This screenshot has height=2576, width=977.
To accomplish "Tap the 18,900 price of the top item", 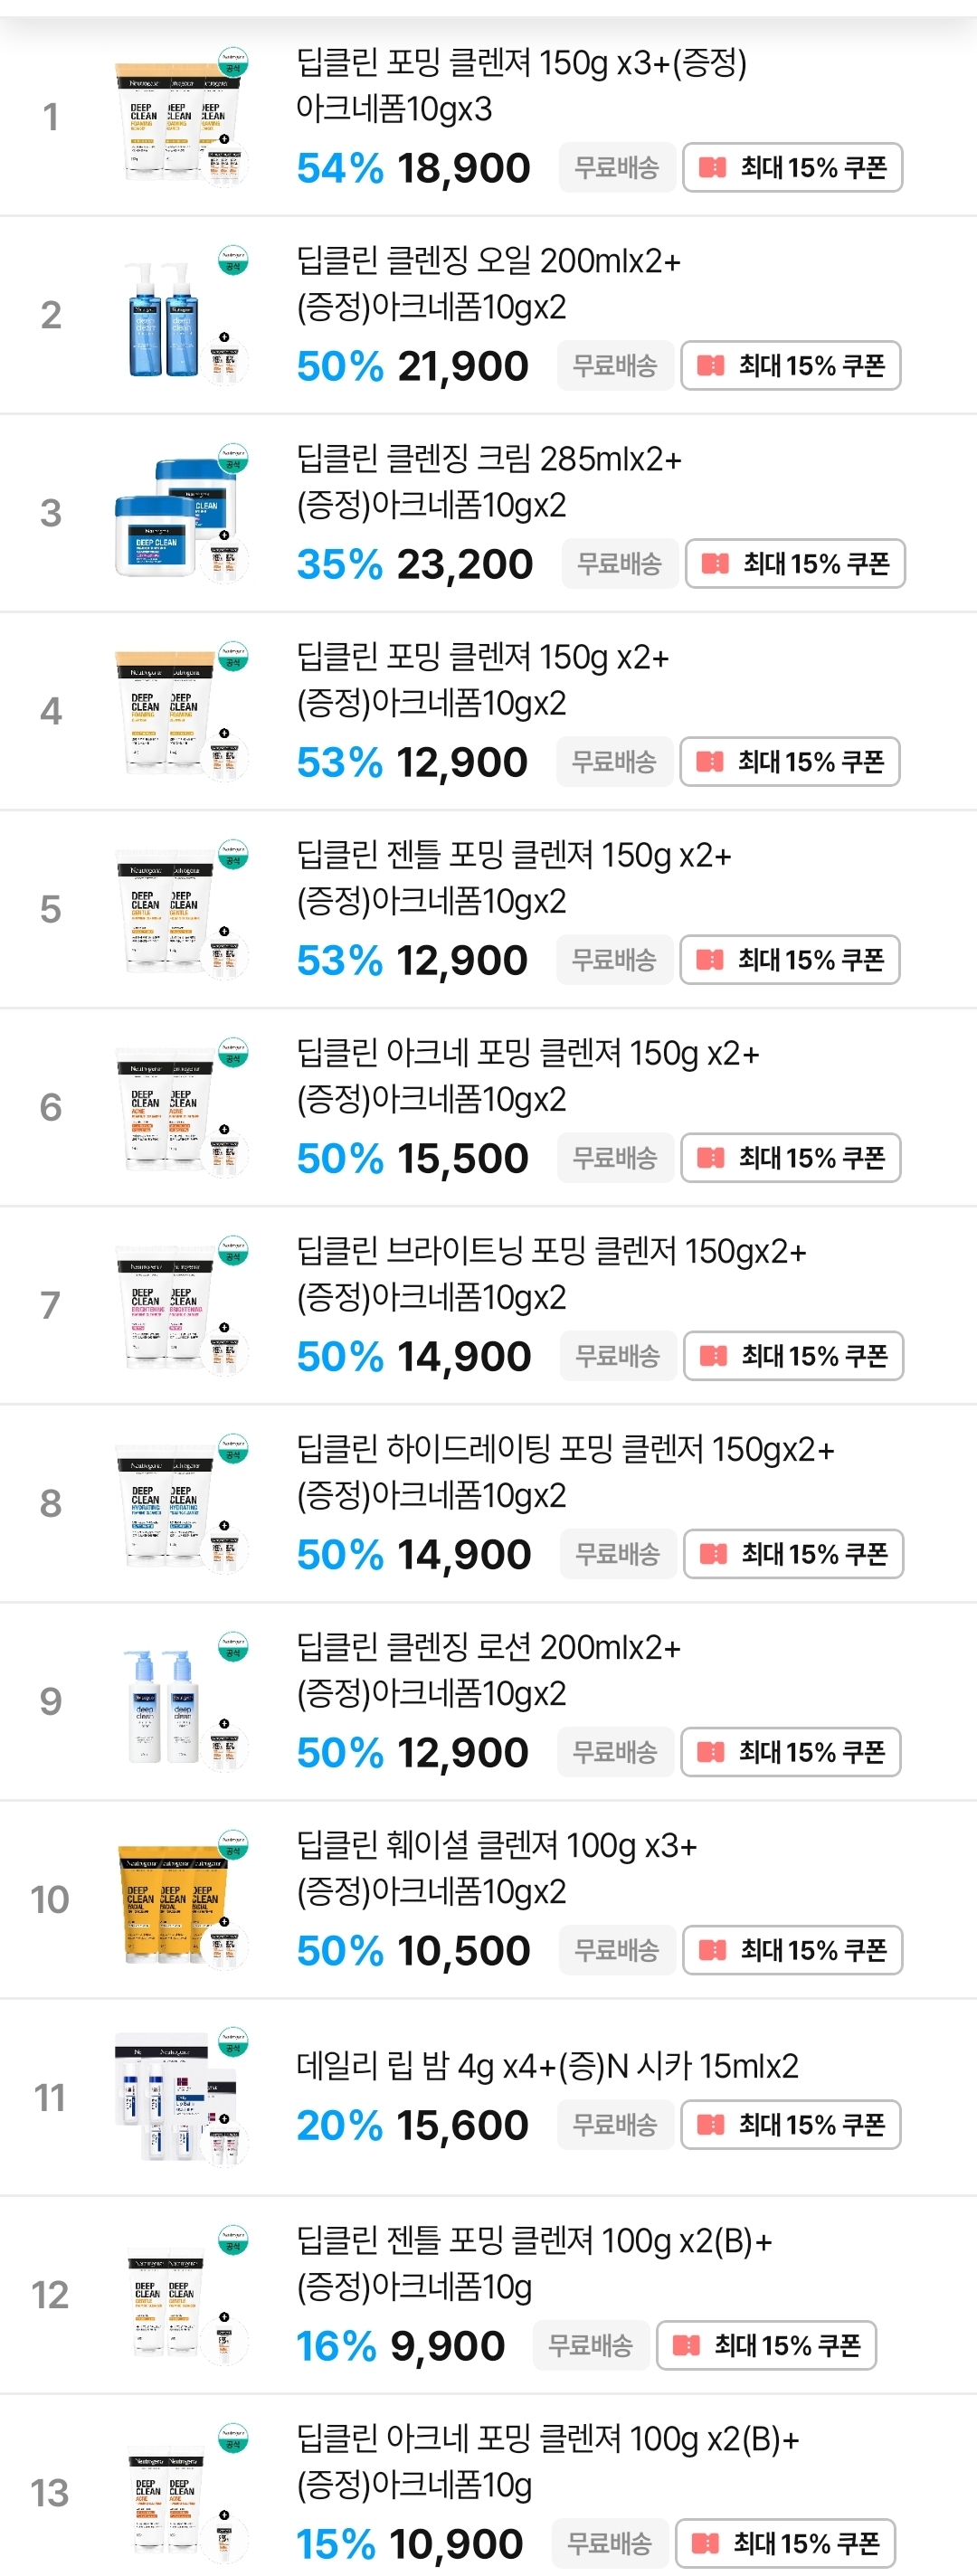I will point(463,168).
